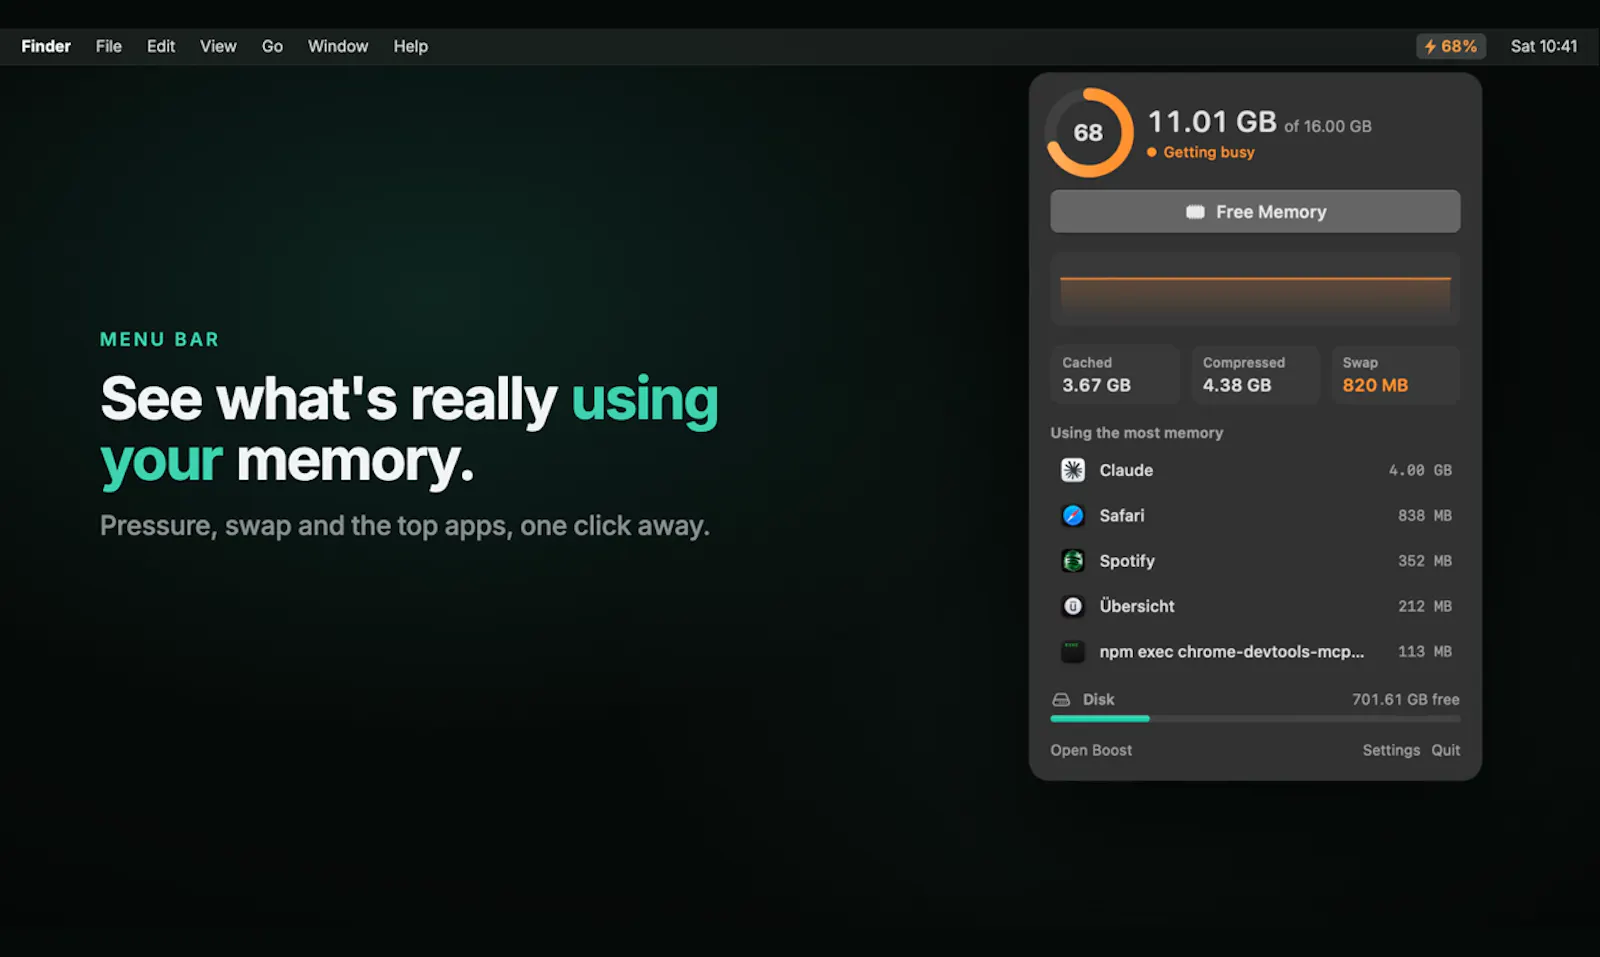Click the terminal icon beside npm exec
The height and width of the screenshot is (957, 1600).
tap(1073, 652)
